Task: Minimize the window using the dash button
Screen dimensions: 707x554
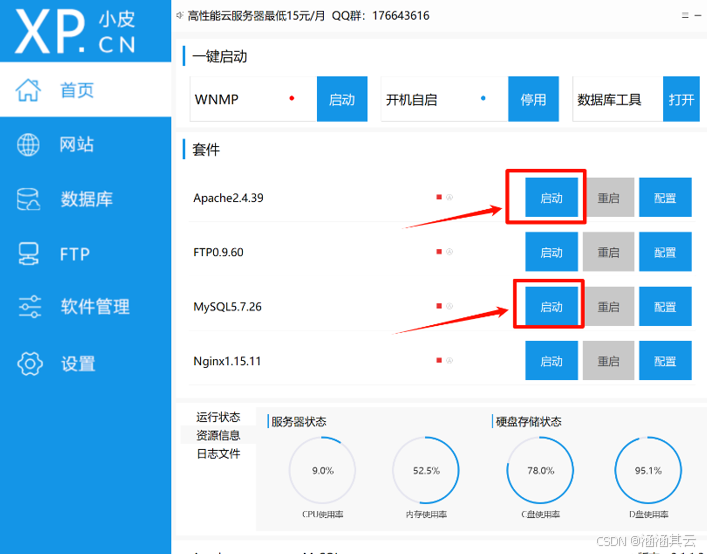Action: click(698, 16)
